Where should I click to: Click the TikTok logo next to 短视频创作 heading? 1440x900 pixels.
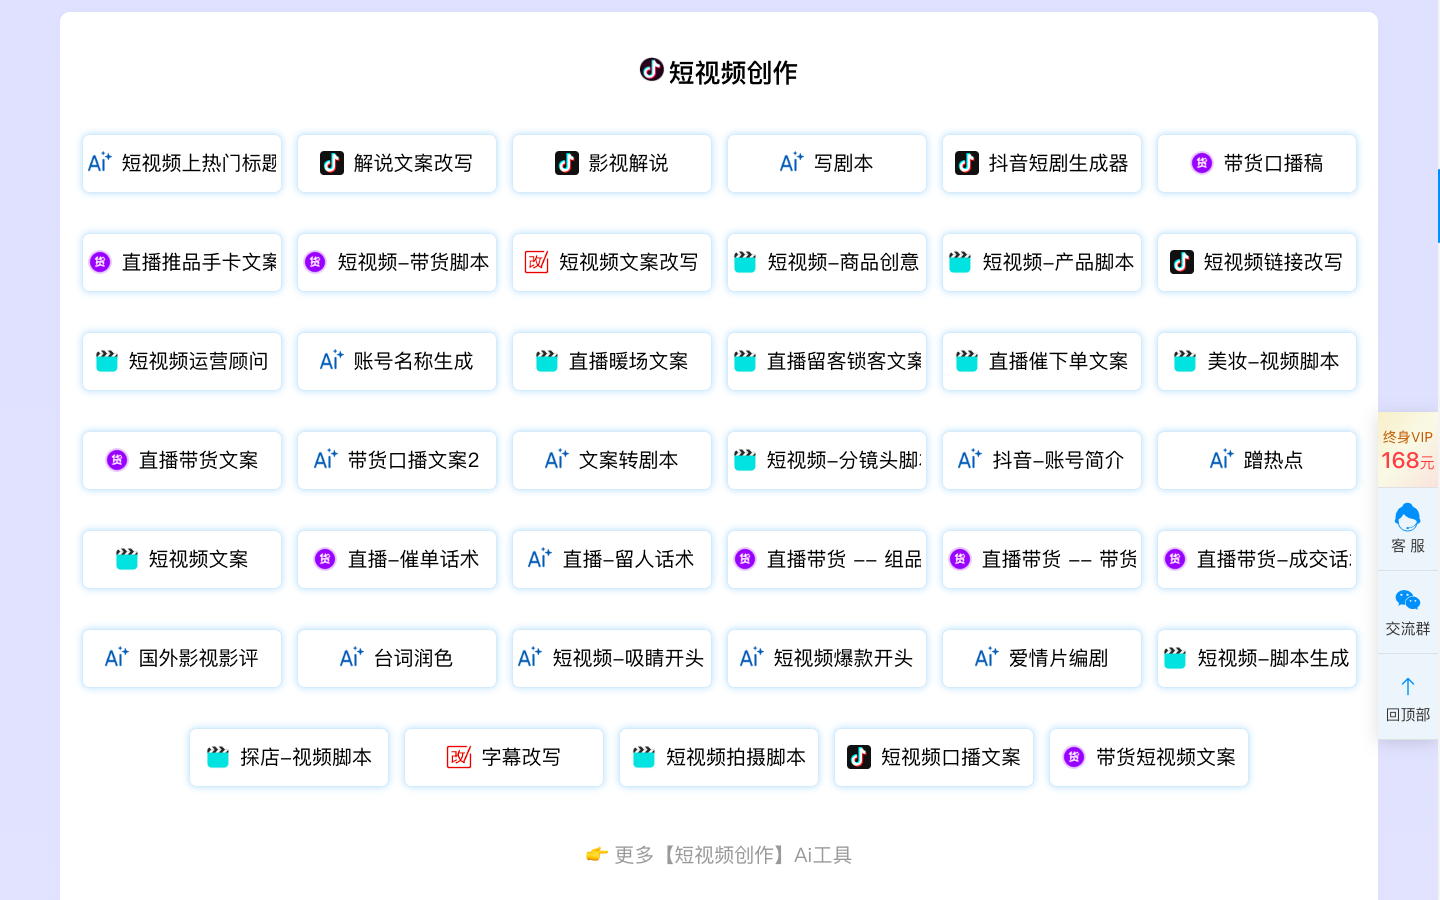click(x=651, y=70)
